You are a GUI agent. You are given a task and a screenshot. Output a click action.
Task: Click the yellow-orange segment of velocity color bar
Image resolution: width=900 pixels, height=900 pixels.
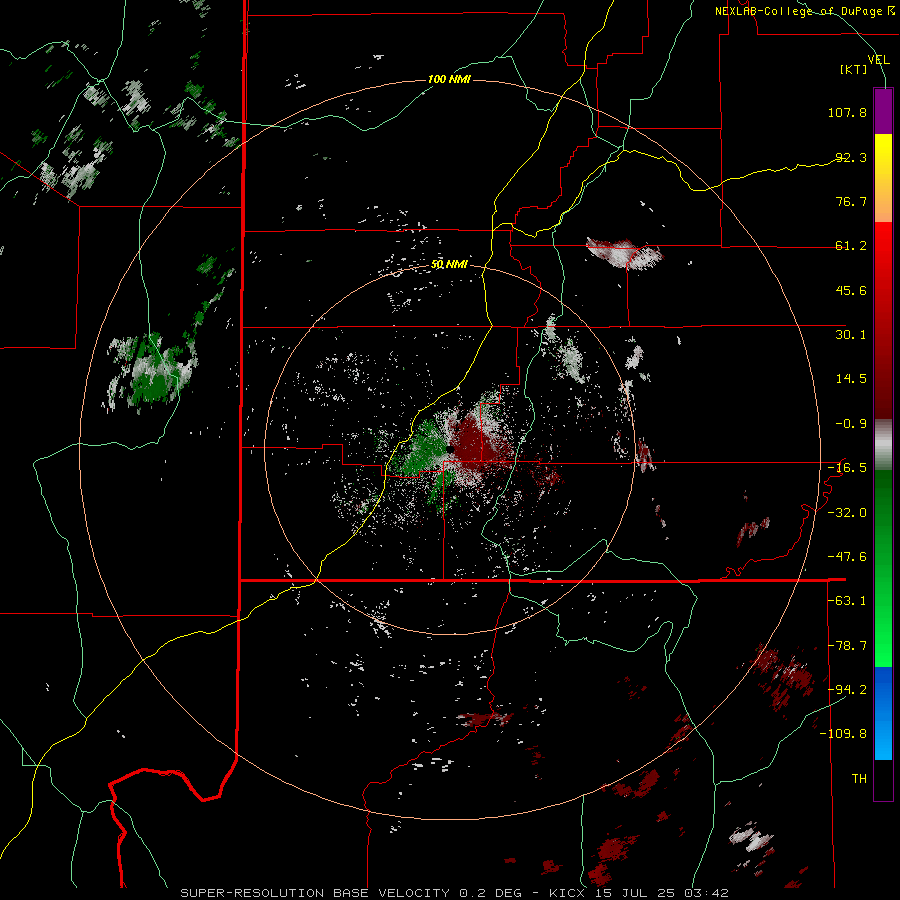(883, 178)
